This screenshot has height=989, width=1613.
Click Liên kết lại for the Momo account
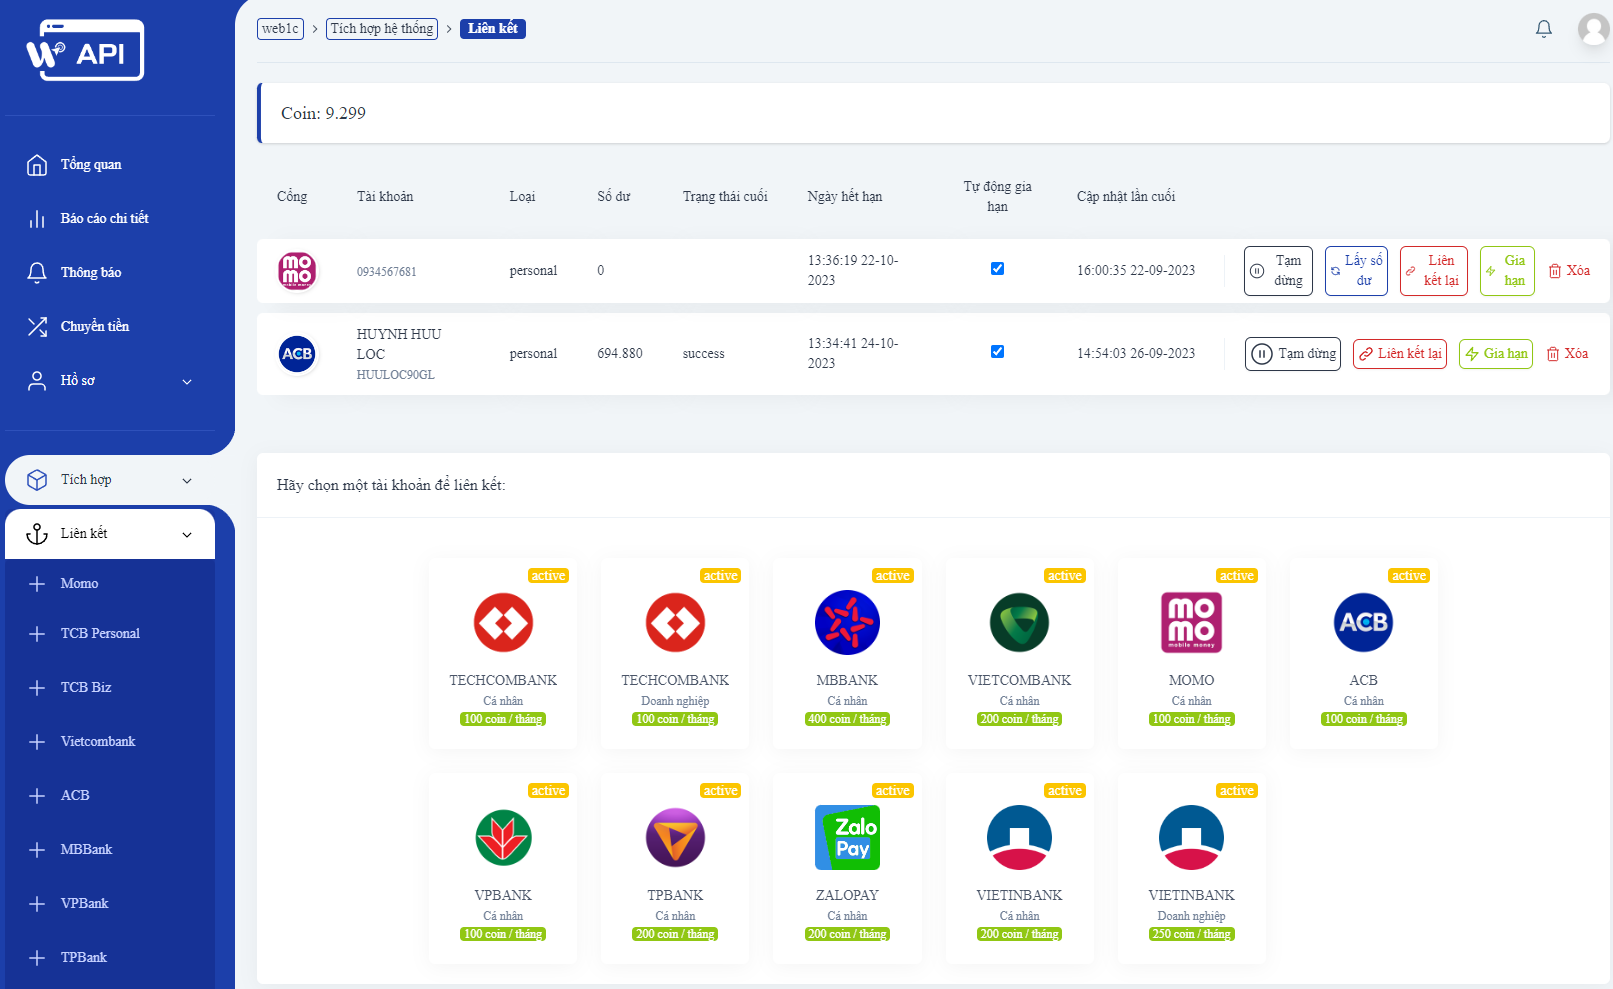point(1434,271)
